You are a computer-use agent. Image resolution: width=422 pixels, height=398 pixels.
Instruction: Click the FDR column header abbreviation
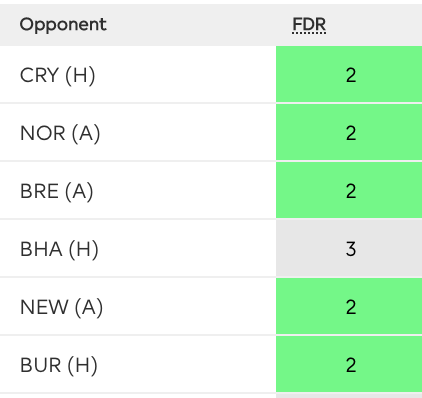(309, 25)
